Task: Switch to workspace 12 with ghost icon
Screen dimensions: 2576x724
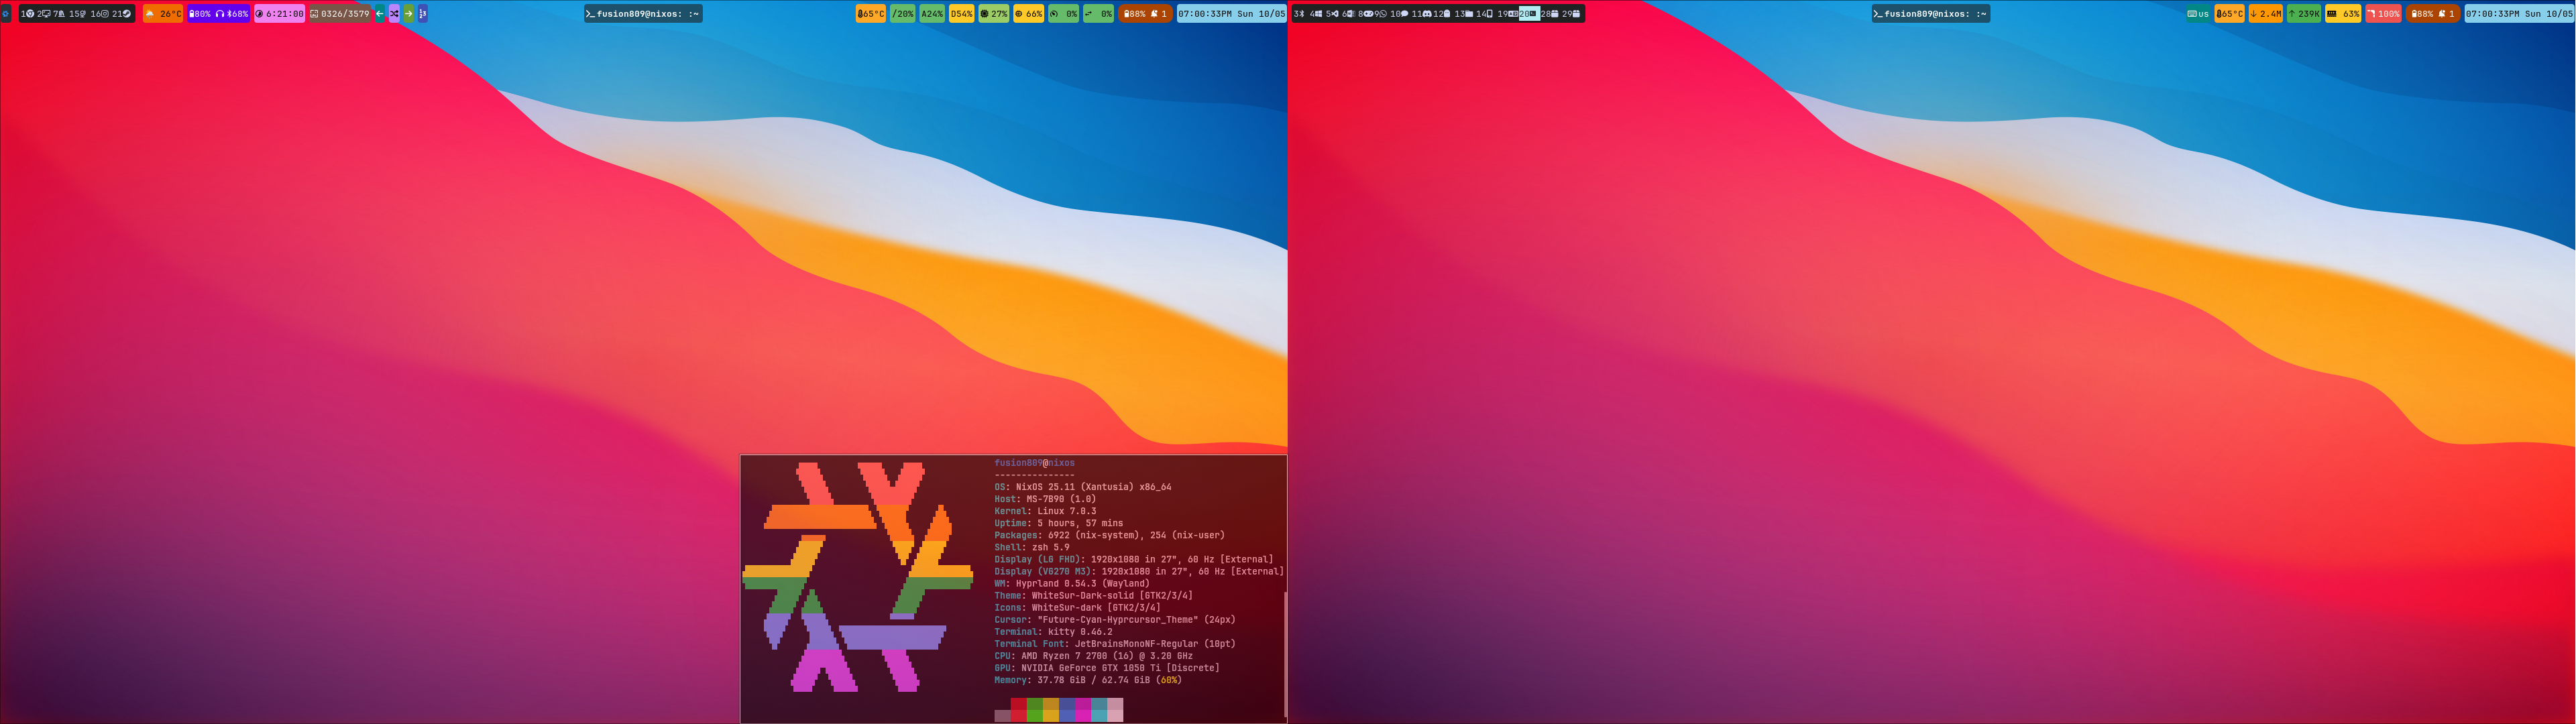Action: pos(1442,14)
